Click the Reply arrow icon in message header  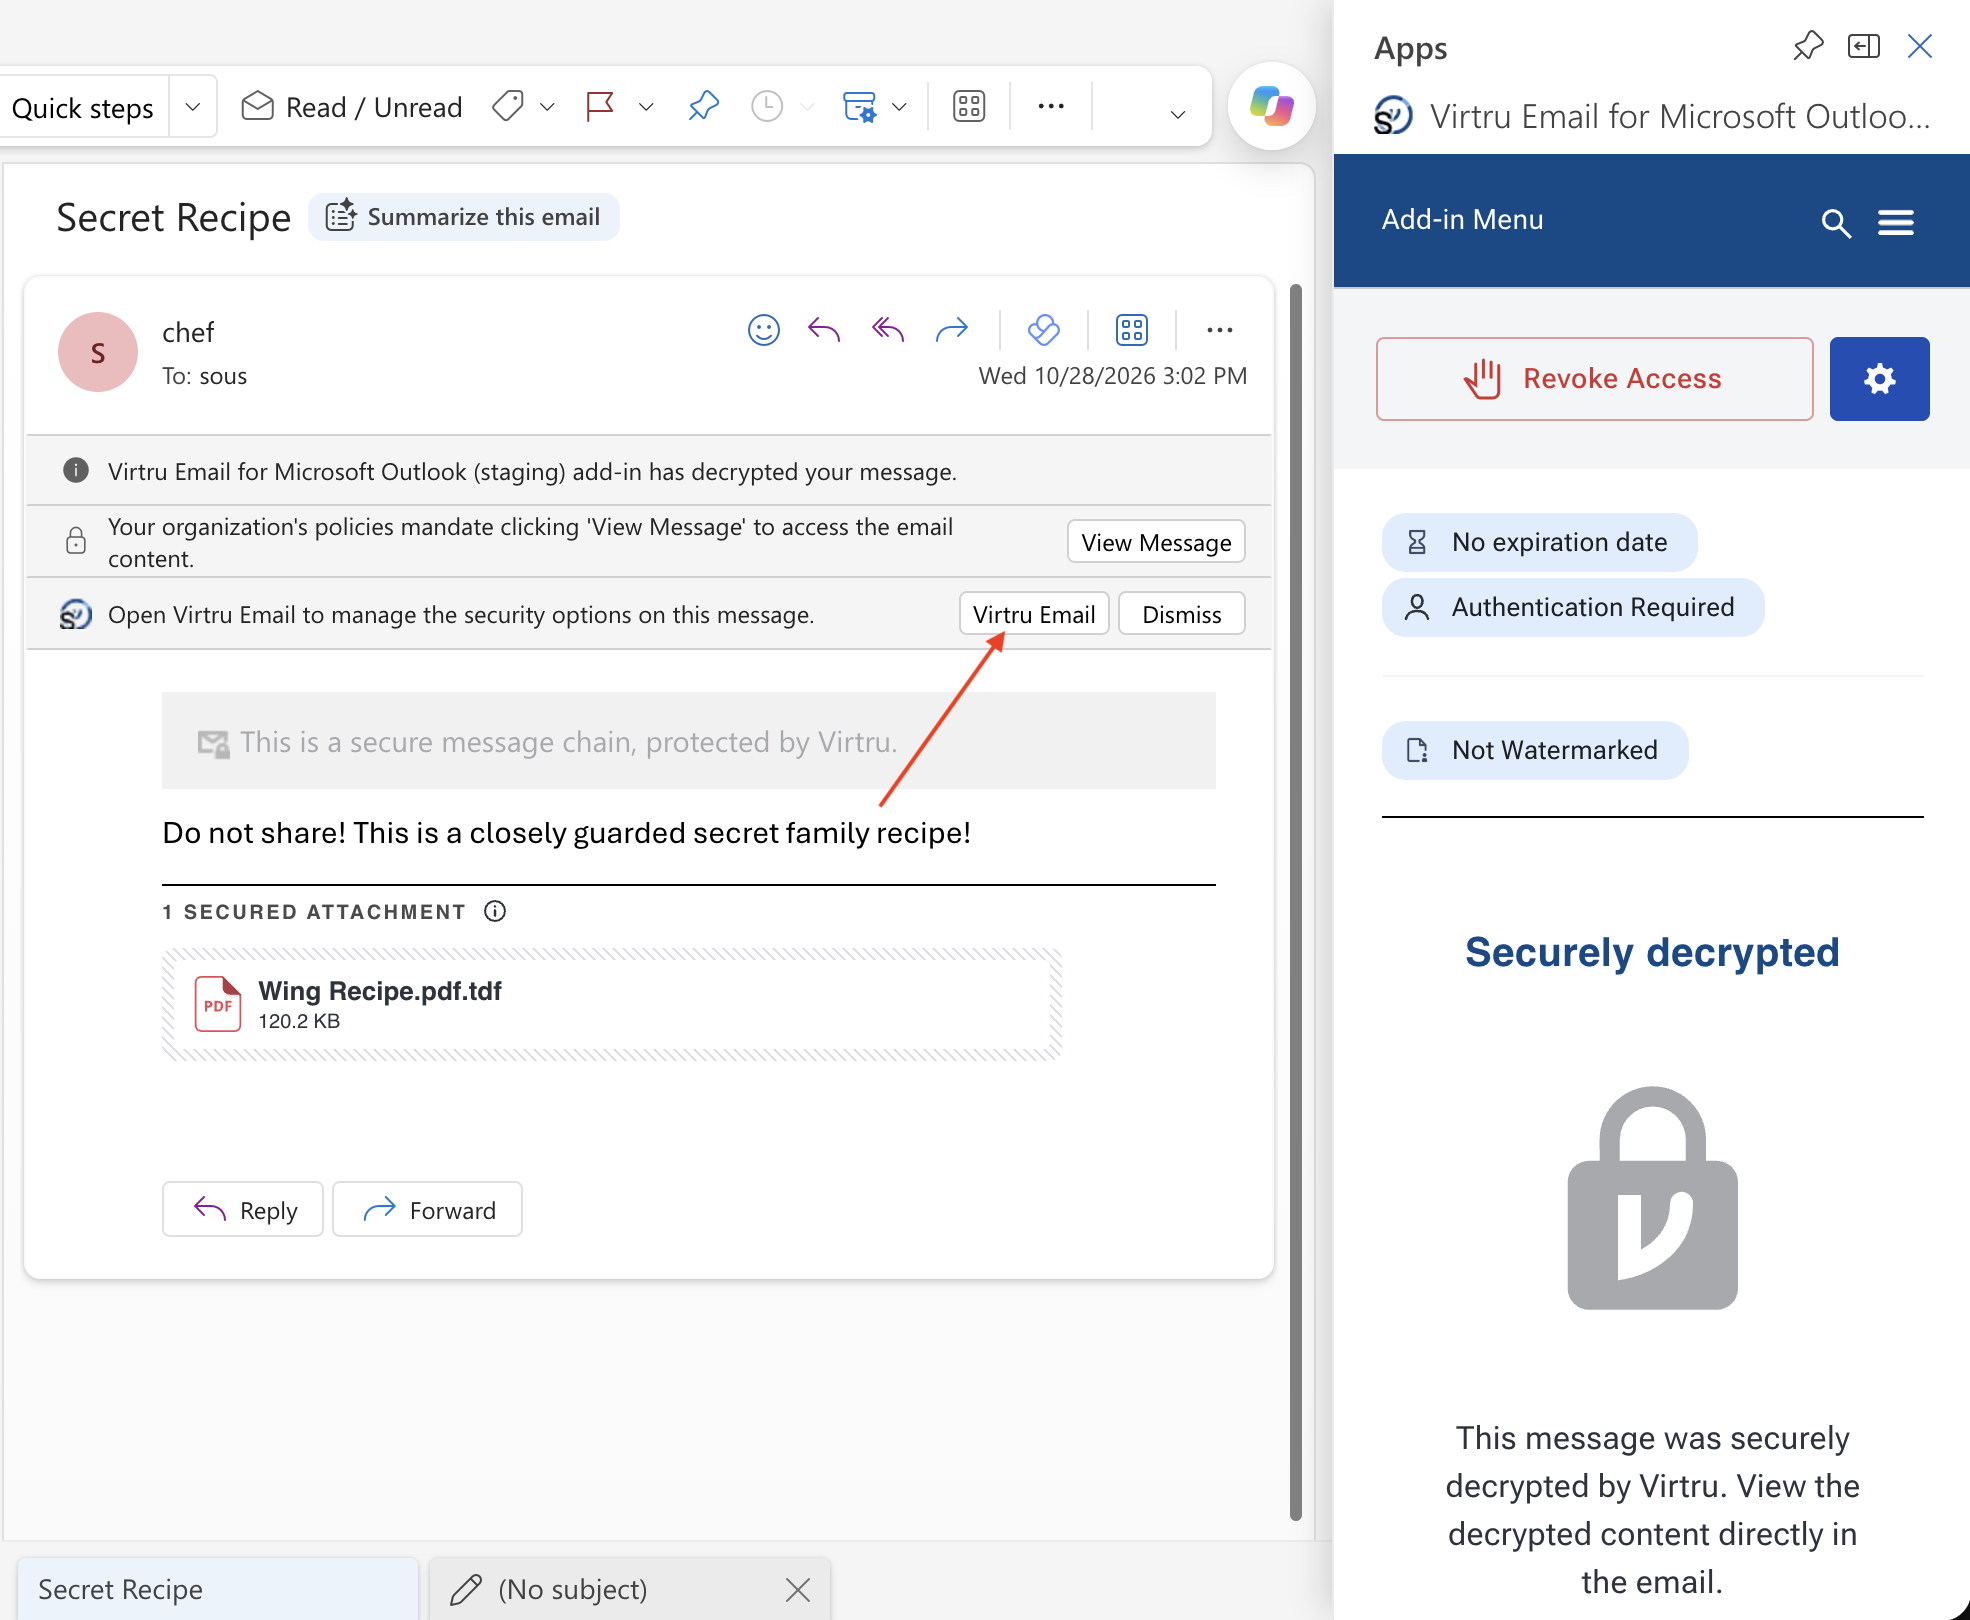(824, 329)
